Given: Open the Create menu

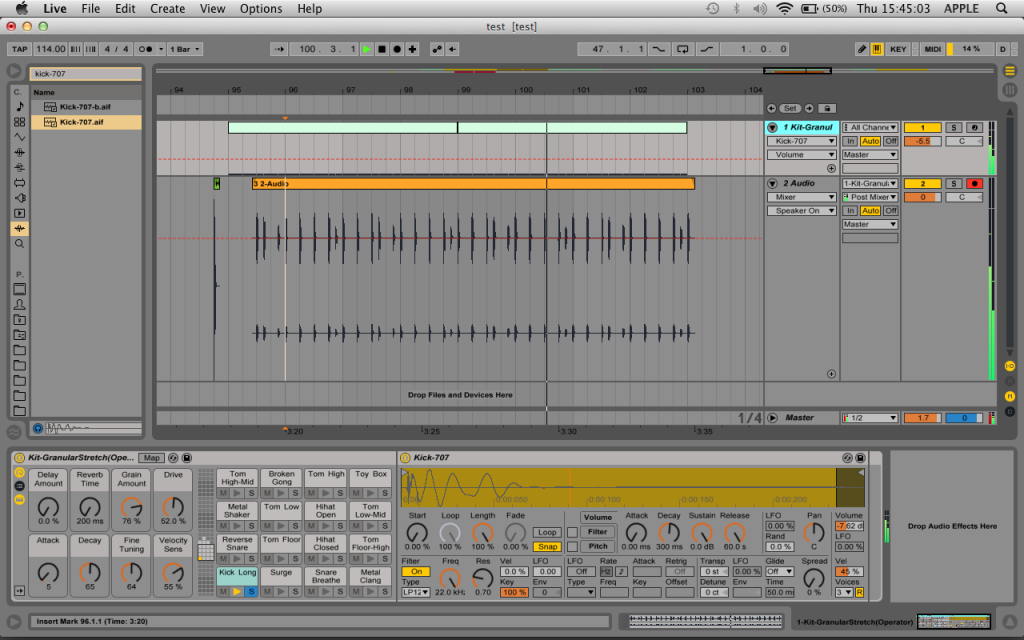Looking at the screenshot, I should click(x=167, y=8).
